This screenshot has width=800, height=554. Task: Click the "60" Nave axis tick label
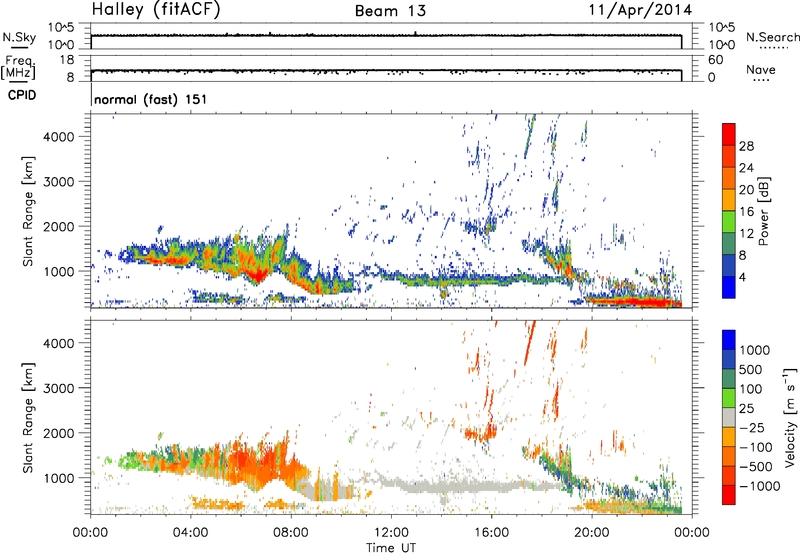pos(716,60)
